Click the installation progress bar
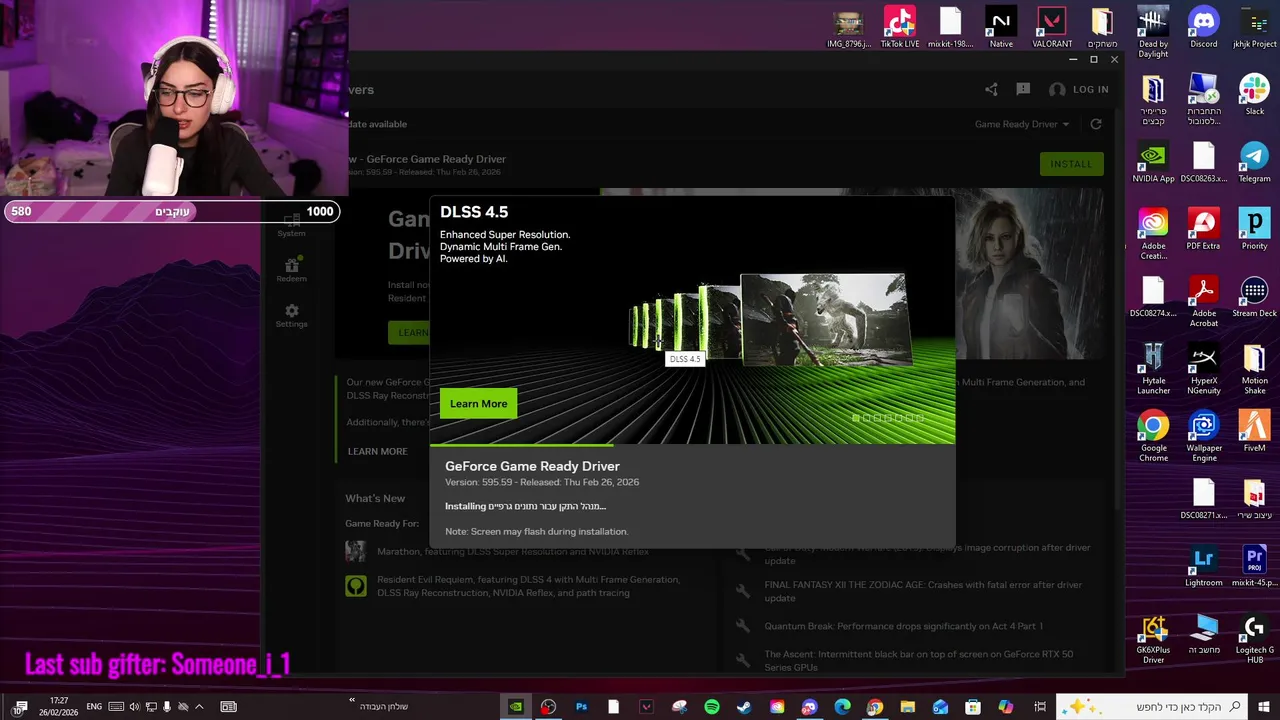1280x720 pixels. 692,445
